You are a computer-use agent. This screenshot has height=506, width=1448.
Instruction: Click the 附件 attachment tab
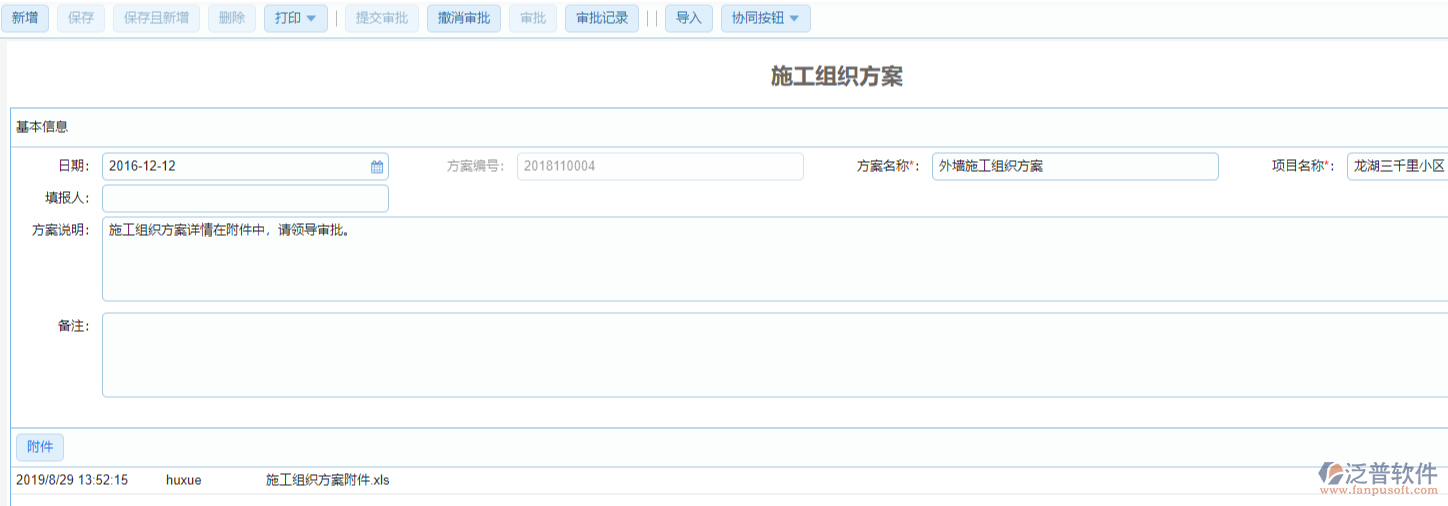pos(40,447)
